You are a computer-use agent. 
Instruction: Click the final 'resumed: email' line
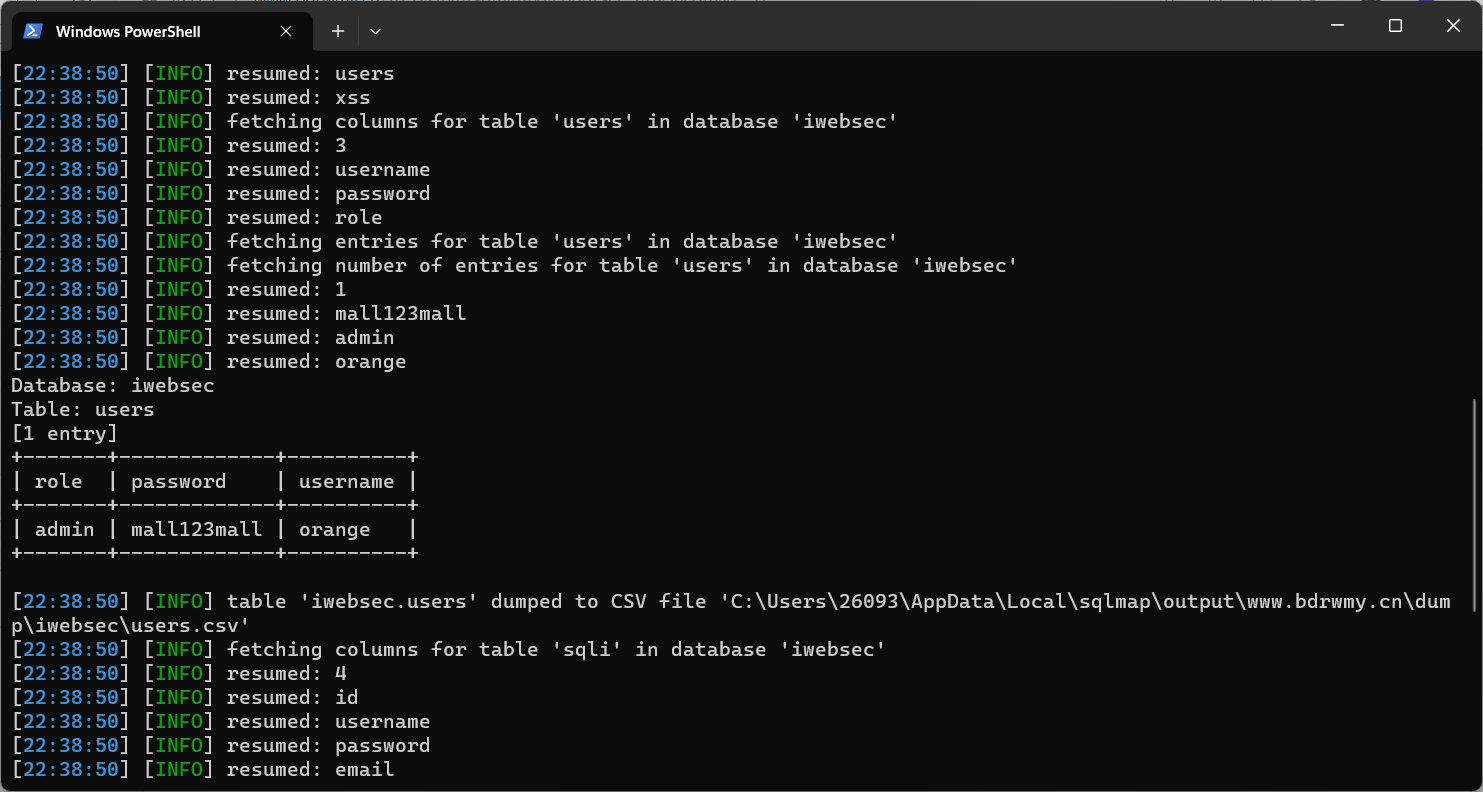pos(310,770)
